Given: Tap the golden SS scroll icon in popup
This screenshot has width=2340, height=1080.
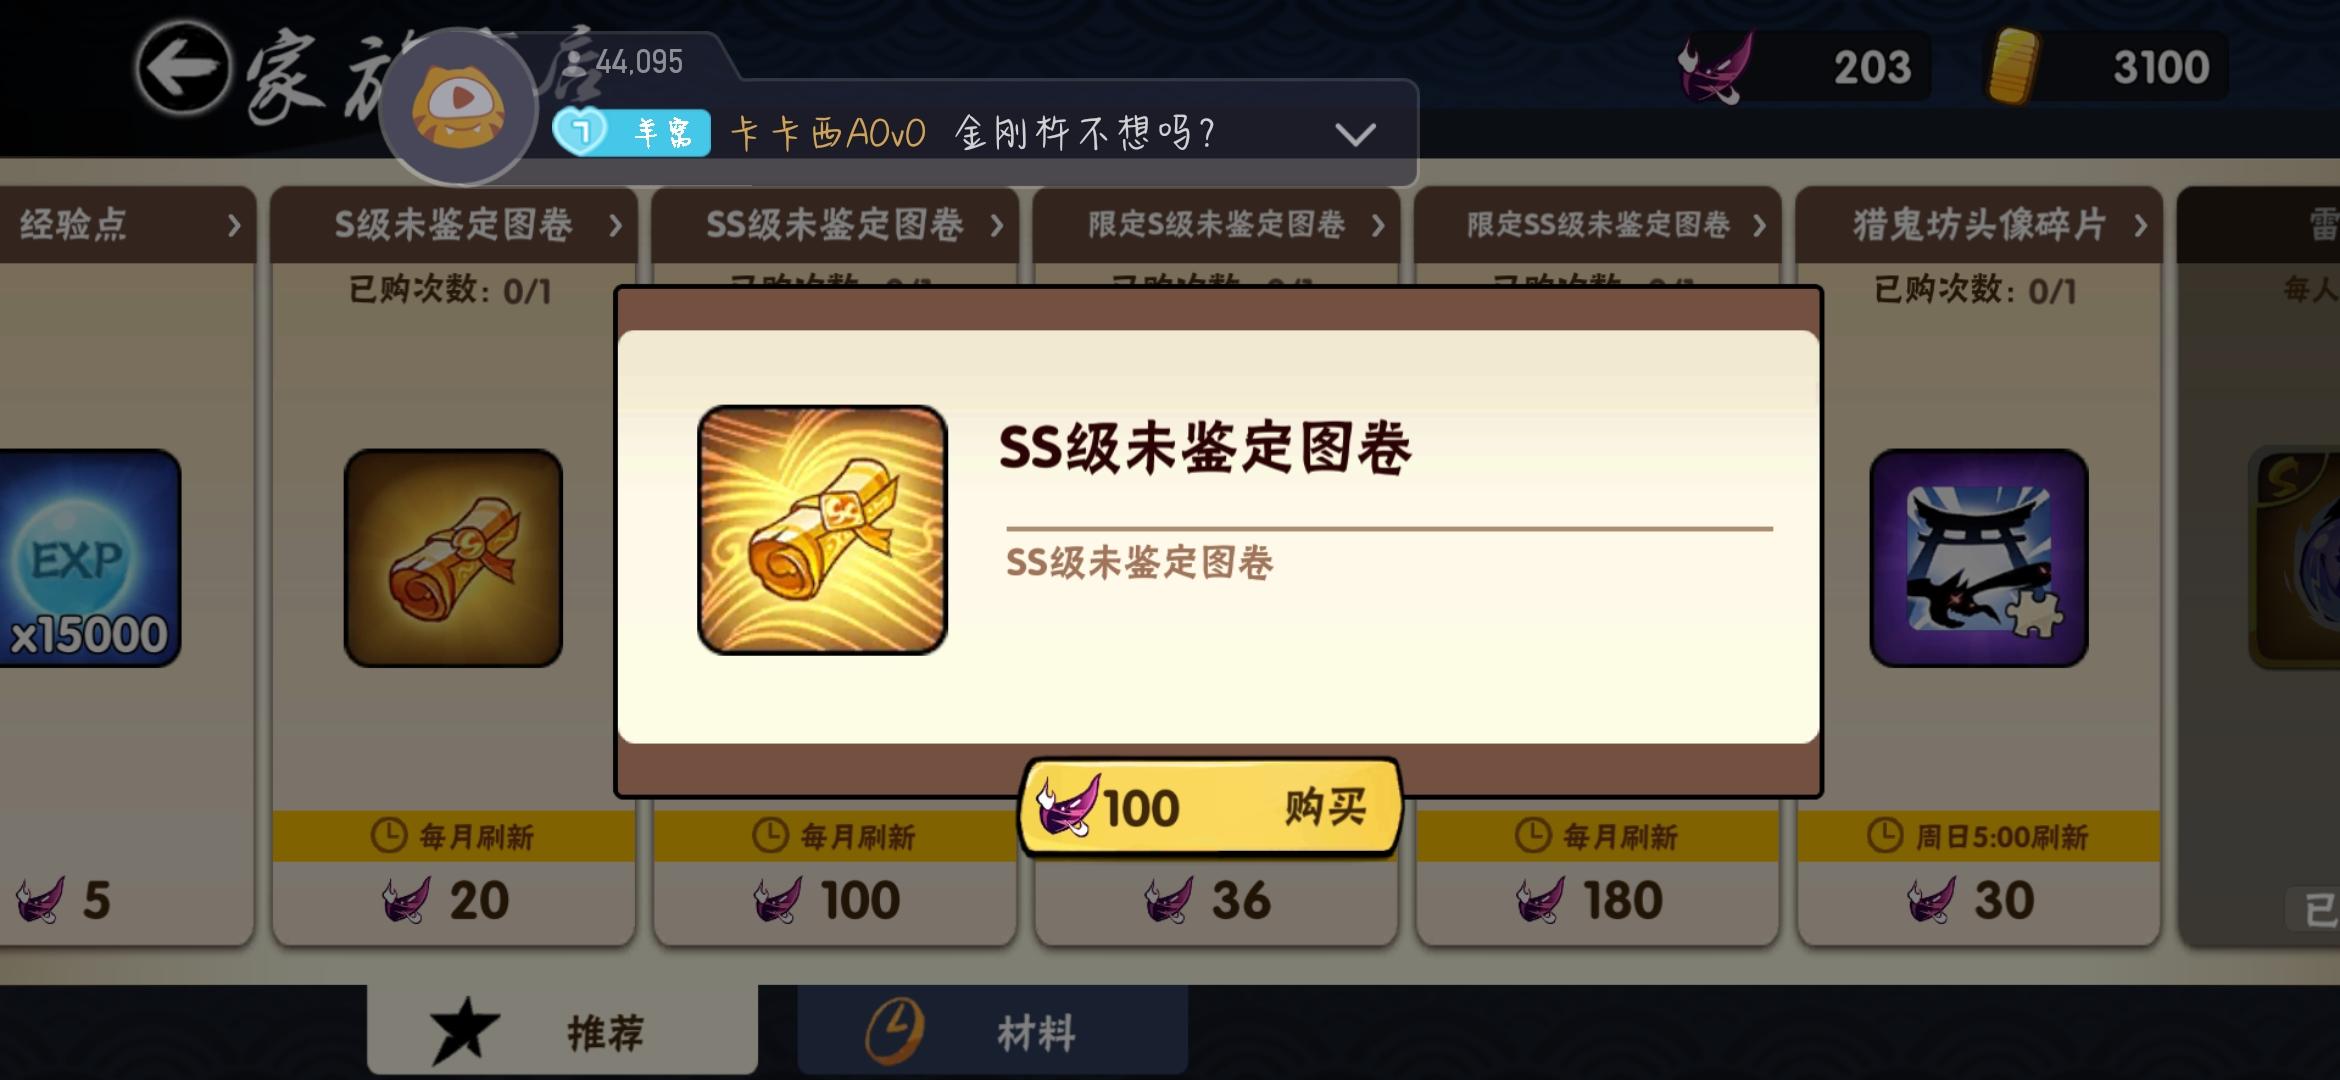Looking at the screenshot, I should pyautogui.click(x=822, y=530).
